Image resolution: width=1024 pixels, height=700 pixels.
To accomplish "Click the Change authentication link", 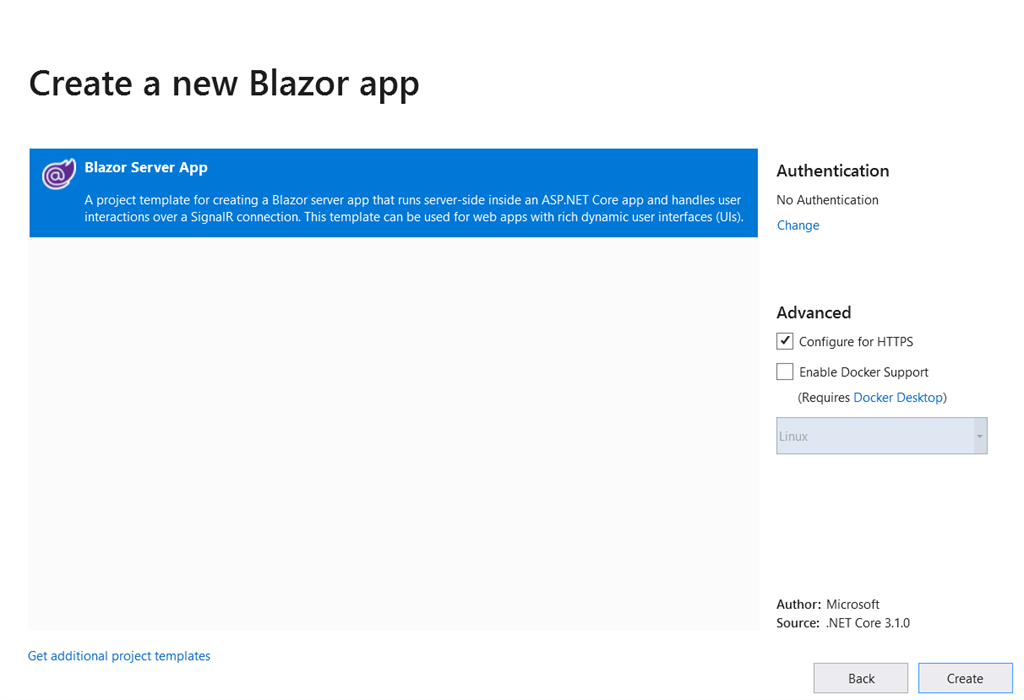I will [798, 226].
